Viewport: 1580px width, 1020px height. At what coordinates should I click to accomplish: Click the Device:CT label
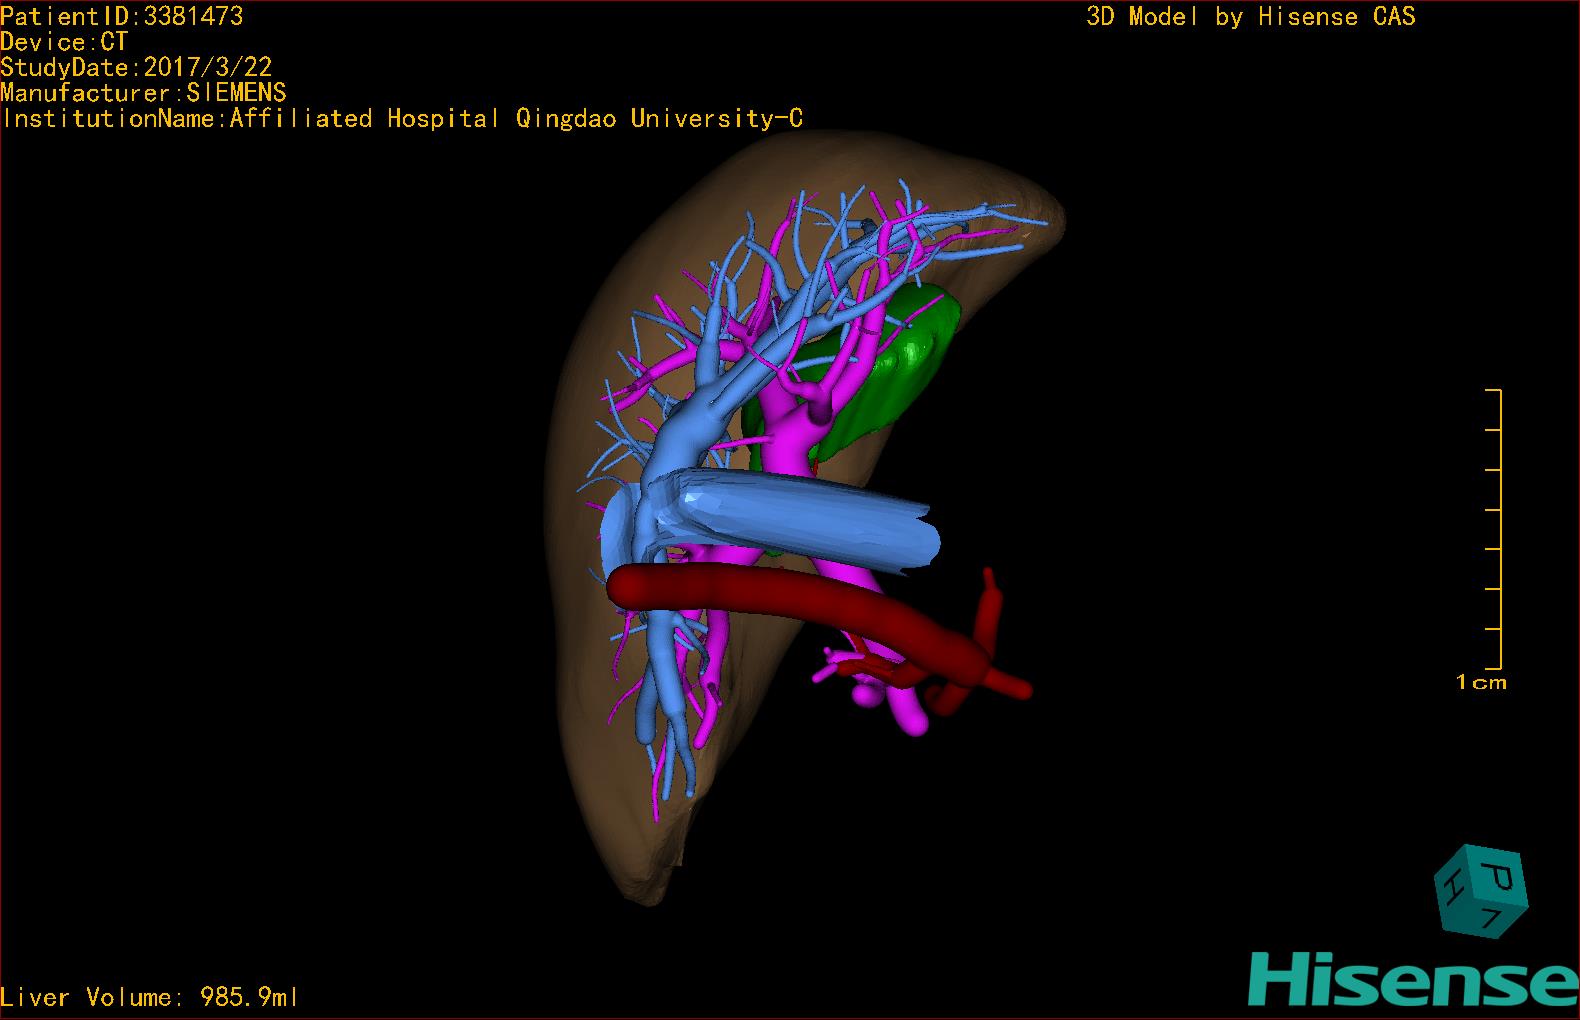pos(64,42)
